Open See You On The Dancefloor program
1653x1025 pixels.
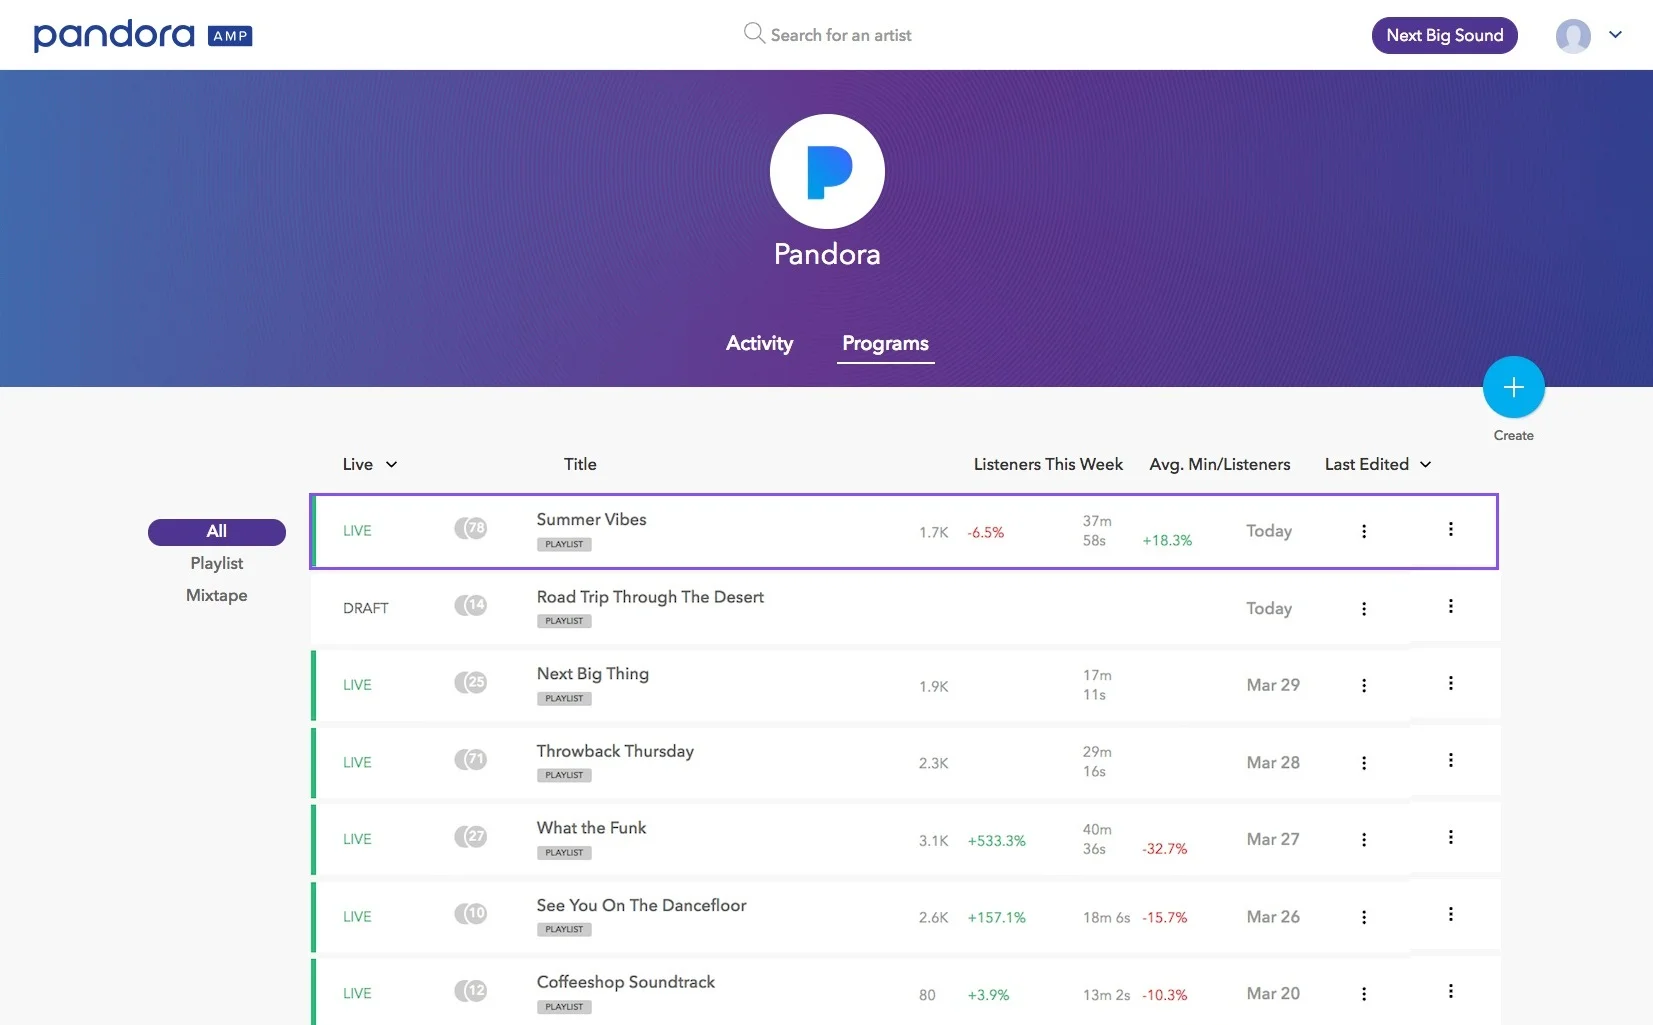click(x=641, y=905)
